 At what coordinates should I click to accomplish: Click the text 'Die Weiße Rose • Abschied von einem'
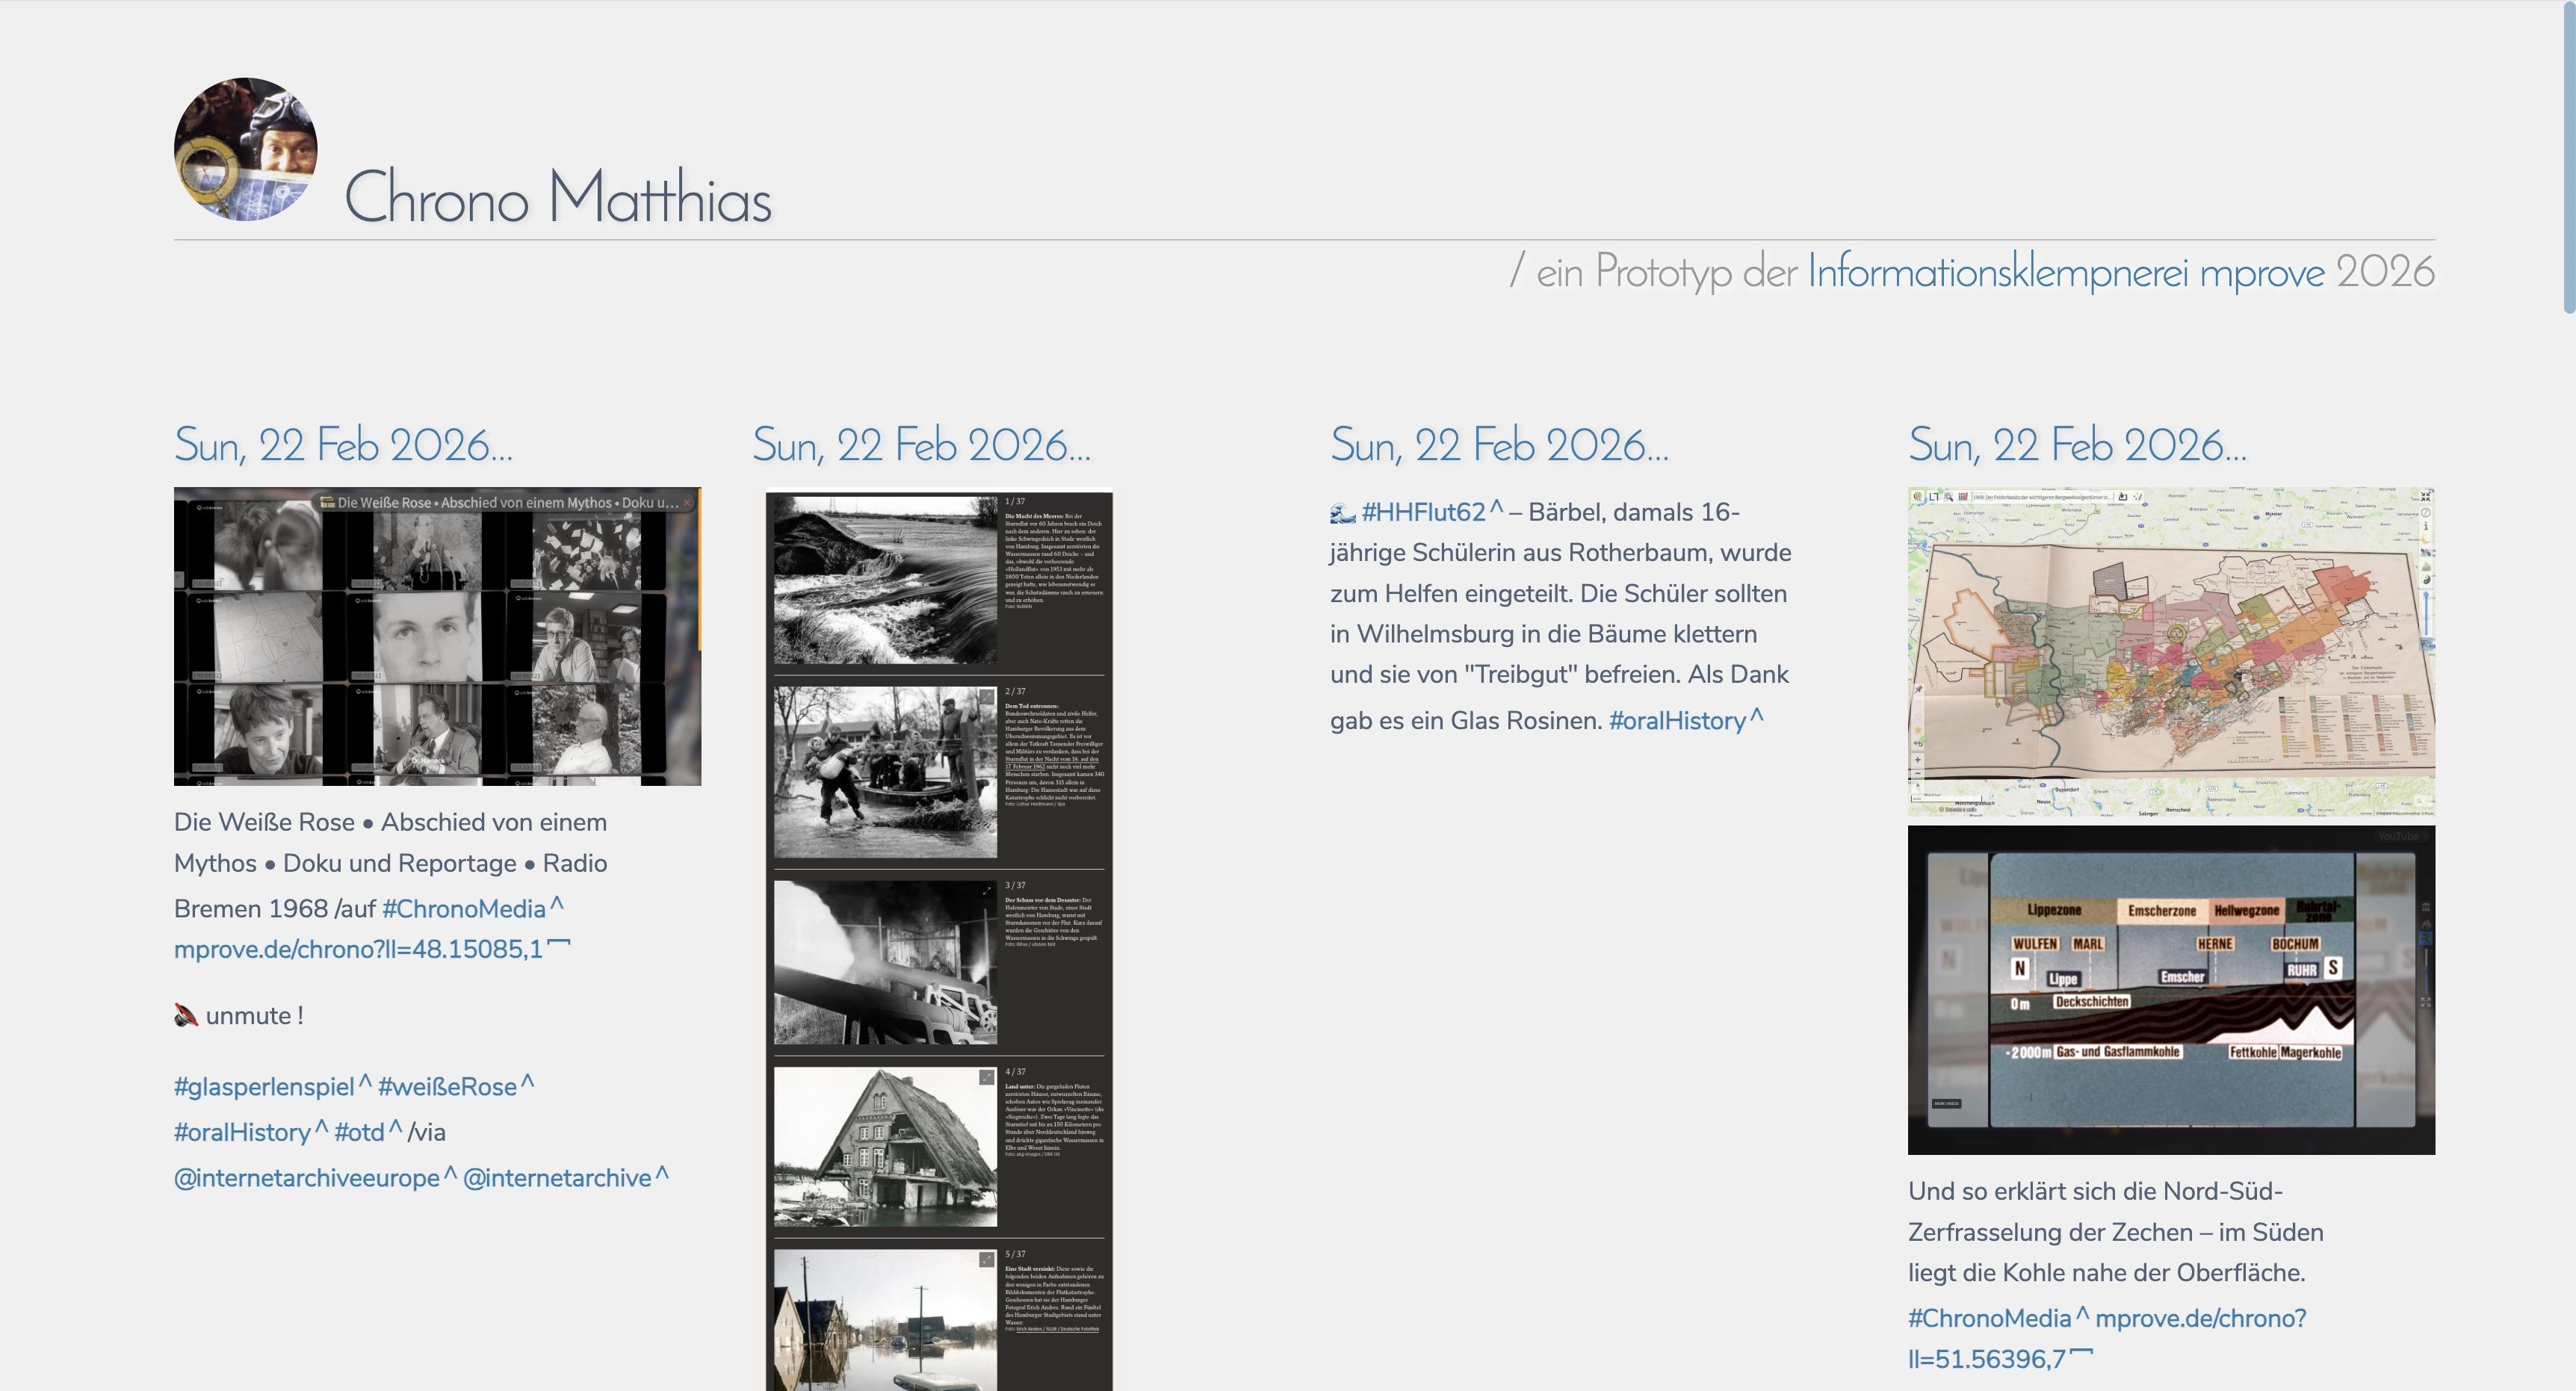point(390,822)
